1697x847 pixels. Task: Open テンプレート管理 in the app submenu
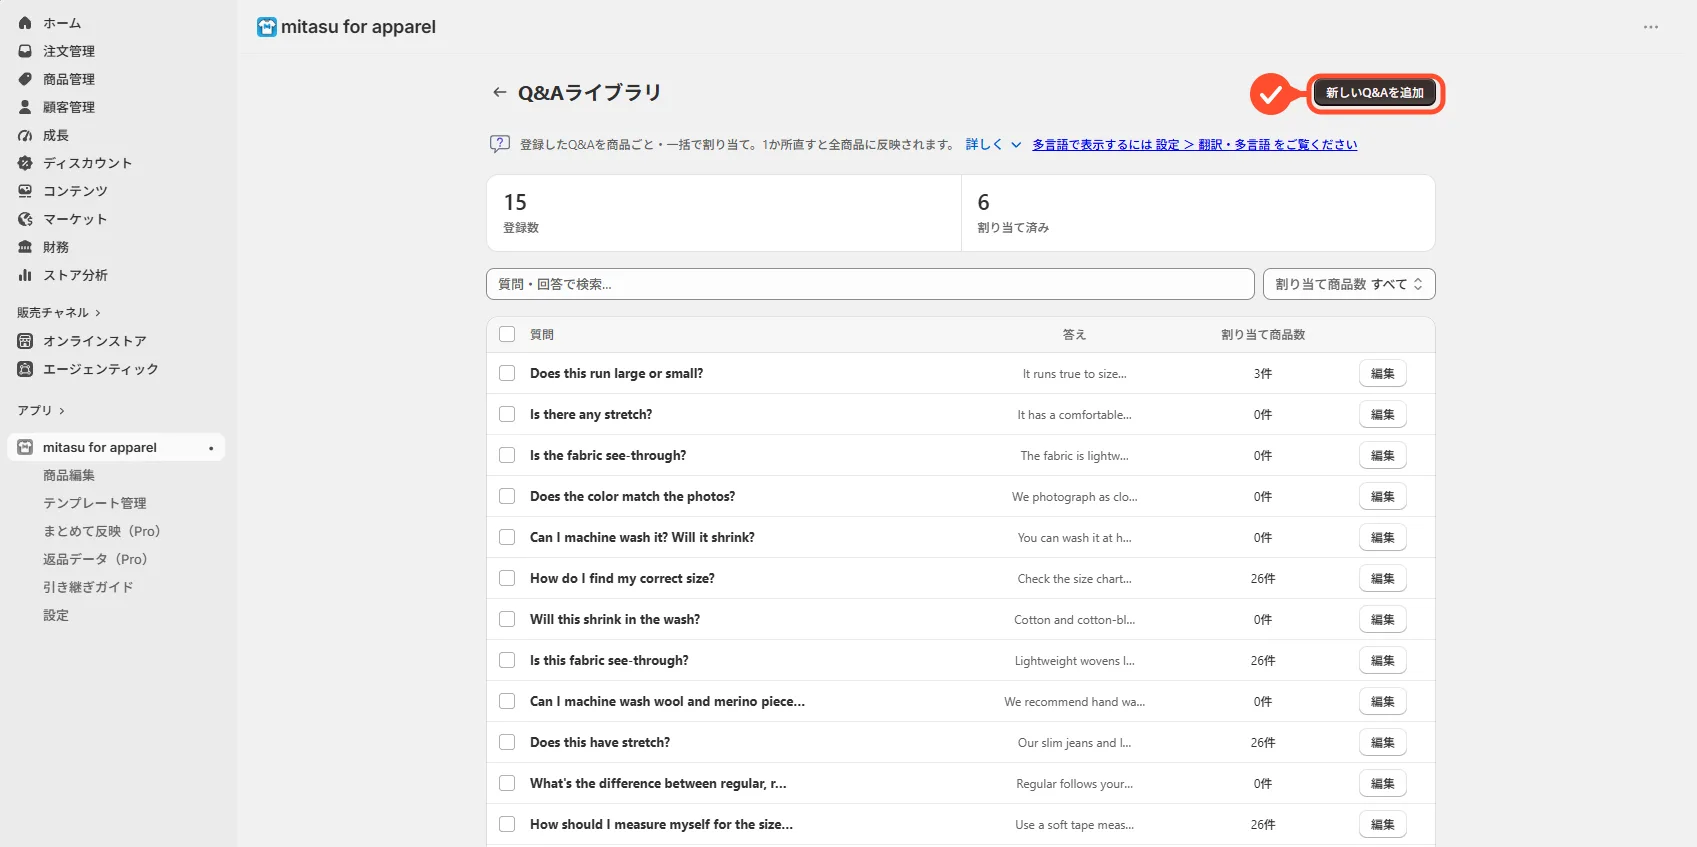point(95,503)
